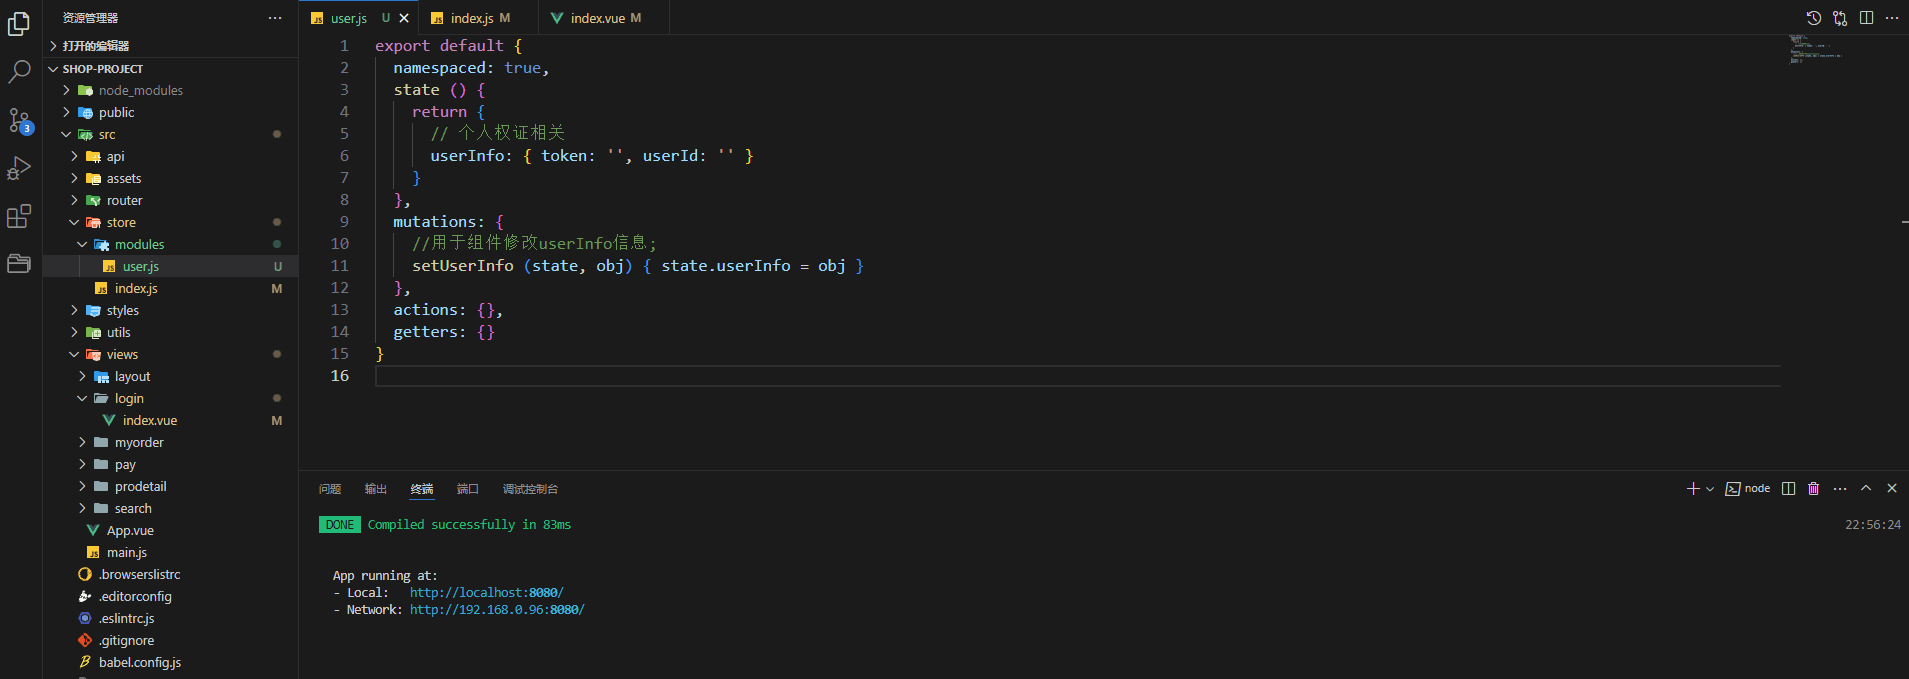Open the file timeline history icon
Viewport: 1909px width, 679px height.
(1813, 18)
